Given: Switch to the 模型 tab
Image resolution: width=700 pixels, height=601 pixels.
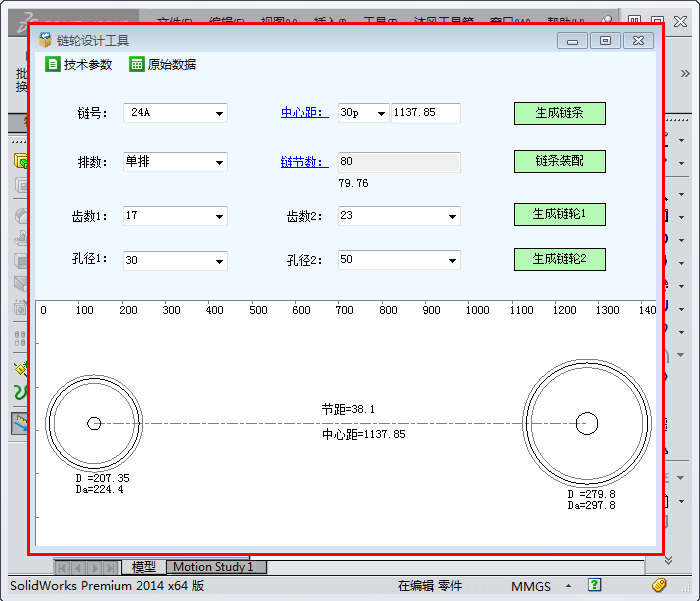Looking at the screenshot, I should pyautogui.click(x=143, y=567).
